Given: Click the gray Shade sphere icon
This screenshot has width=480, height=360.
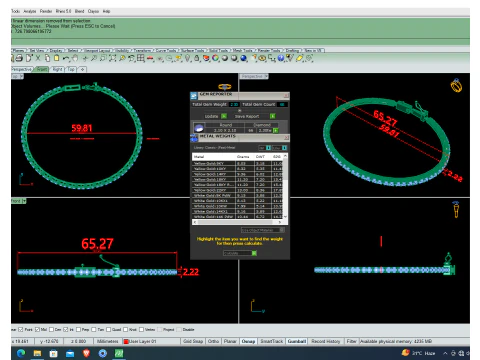Looking at the screenshot, I should pos(225,58).
